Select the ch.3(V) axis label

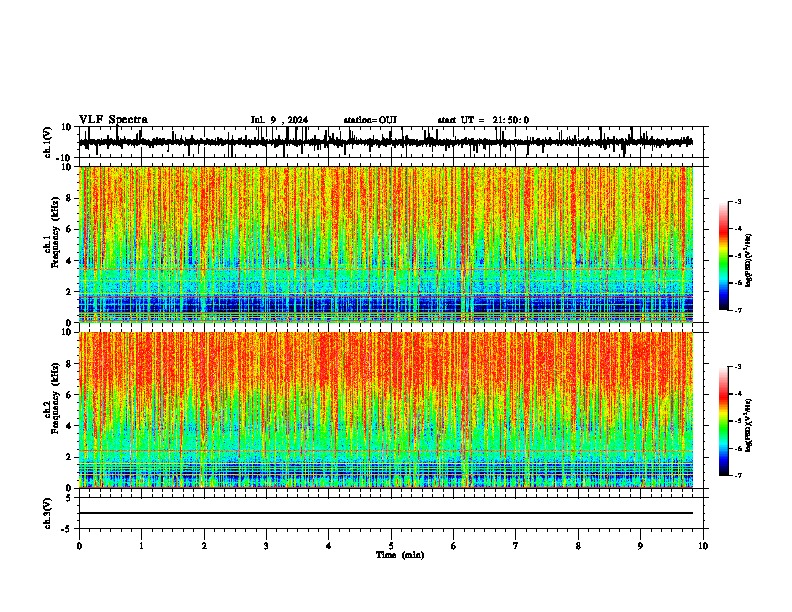[48, 513]
